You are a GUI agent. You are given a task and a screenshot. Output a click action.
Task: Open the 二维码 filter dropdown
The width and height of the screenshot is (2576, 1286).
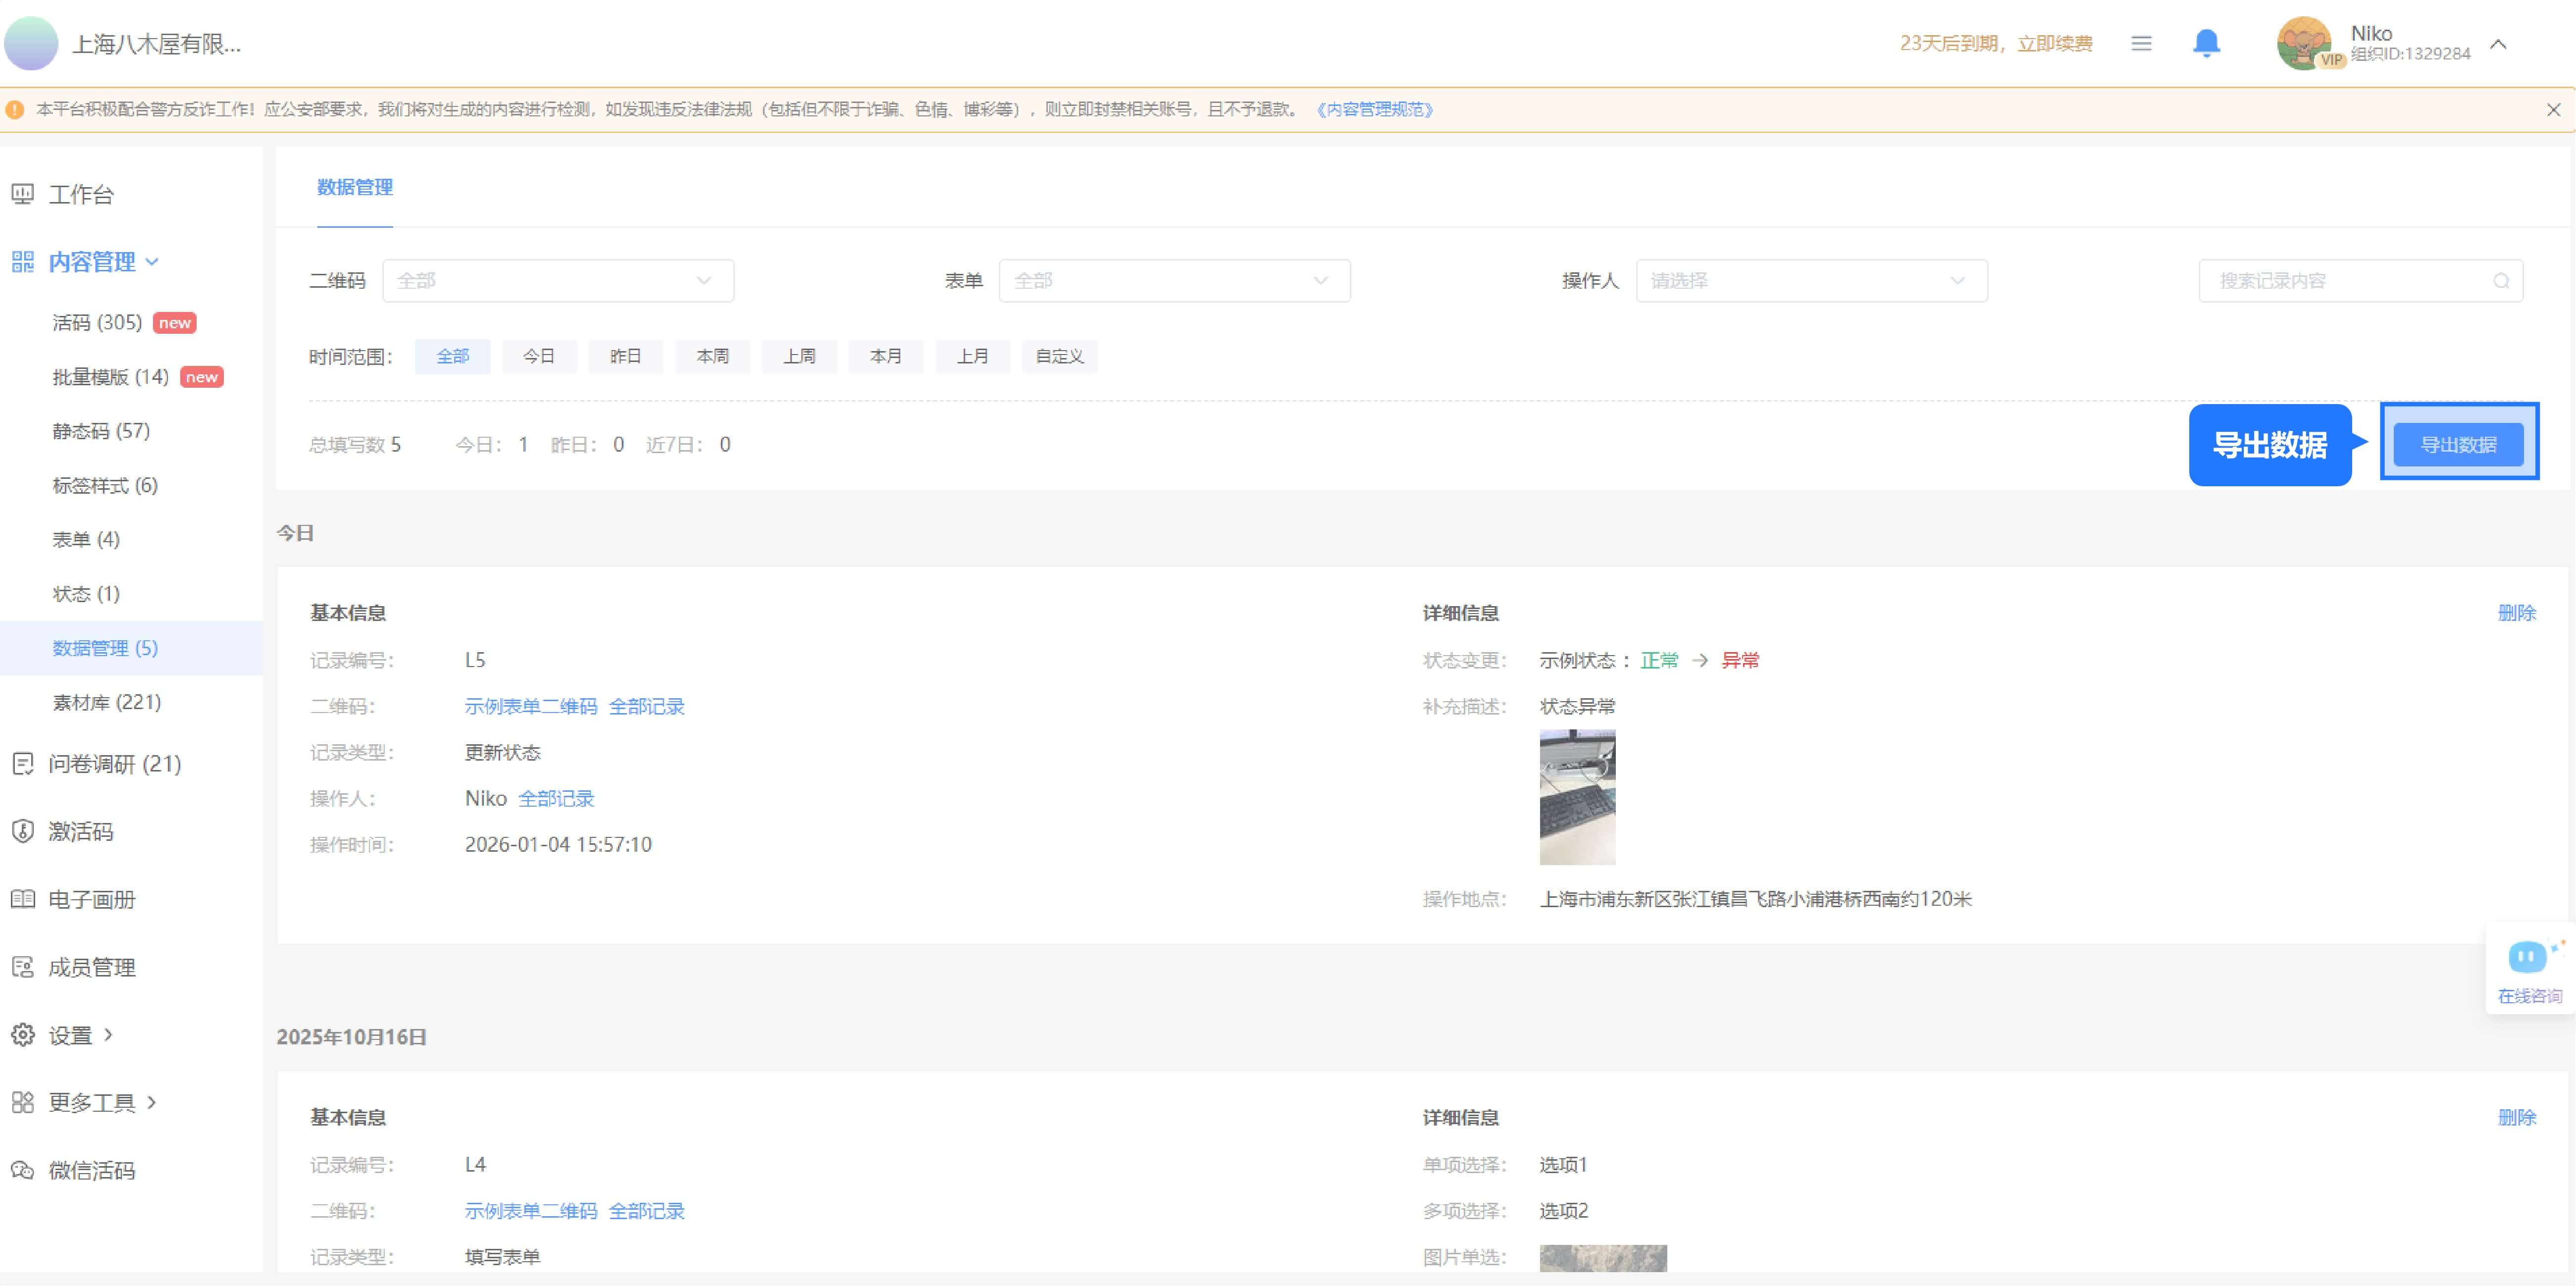[x=558, y=281]
